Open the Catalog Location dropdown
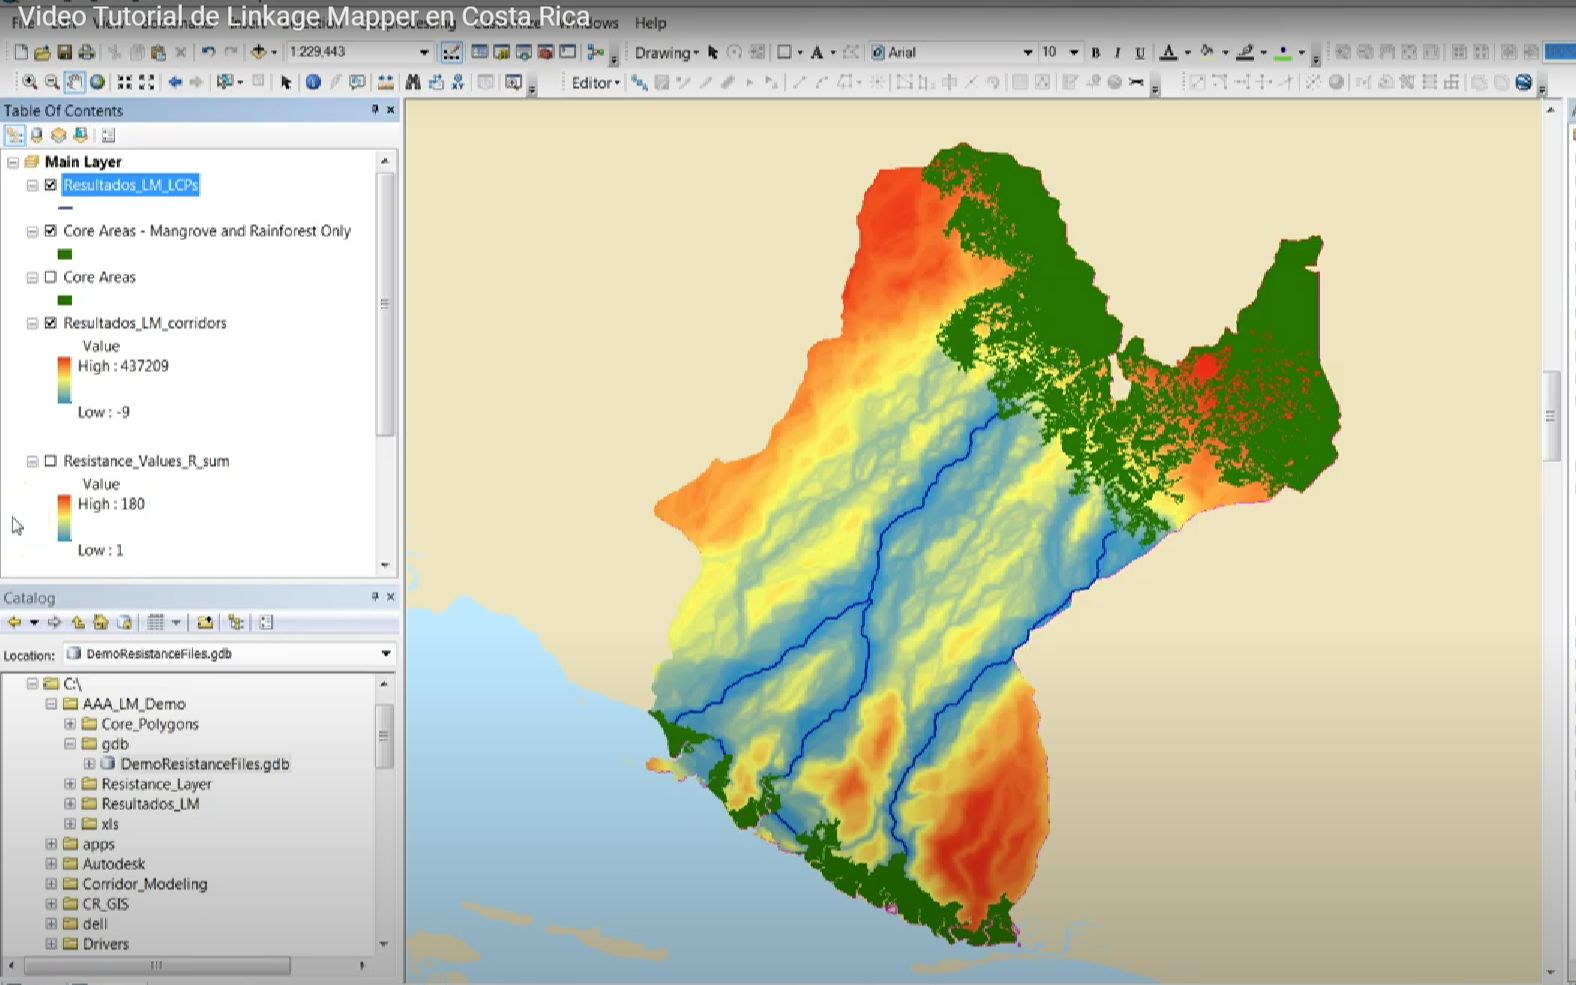The image size is (1576, 985). pyautogui.click(x=386, y=654)
